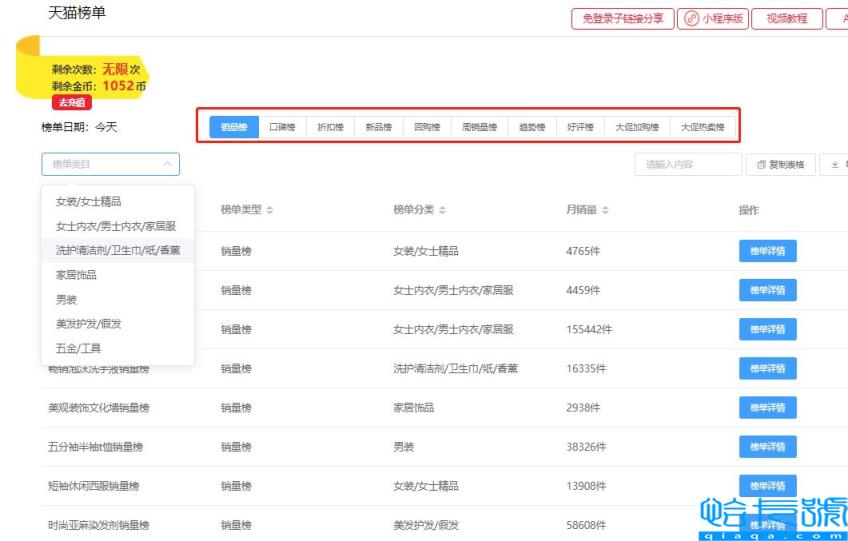Choose 美发护发/假发 from category list

117,324
